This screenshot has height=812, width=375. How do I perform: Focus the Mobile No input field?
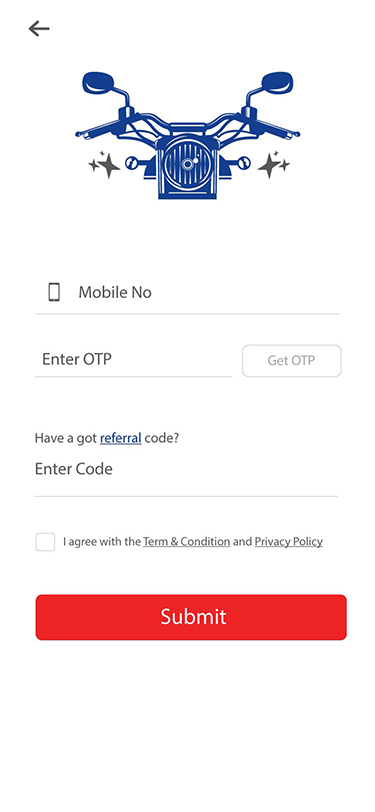[x=188, y=293]
